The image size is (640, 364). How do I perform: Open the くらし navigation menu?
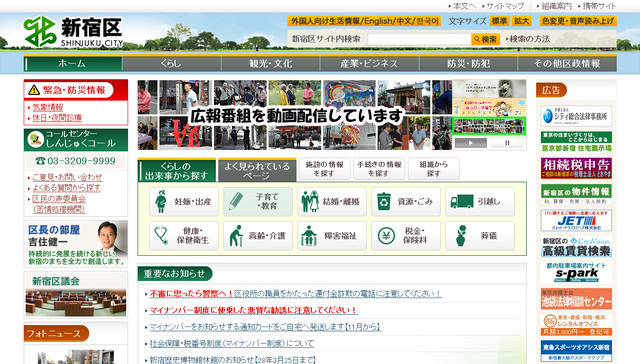click(172, 64)
